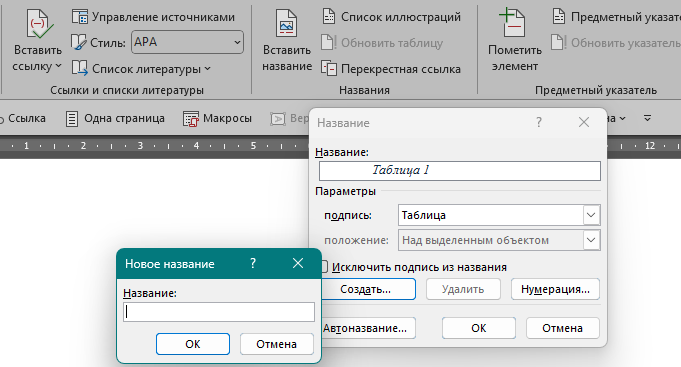The width and height of the screenshot is (681, 367).
Task: Click Cross-reference (Перекрестная ссылка)
Action: [x=391, y=69]
